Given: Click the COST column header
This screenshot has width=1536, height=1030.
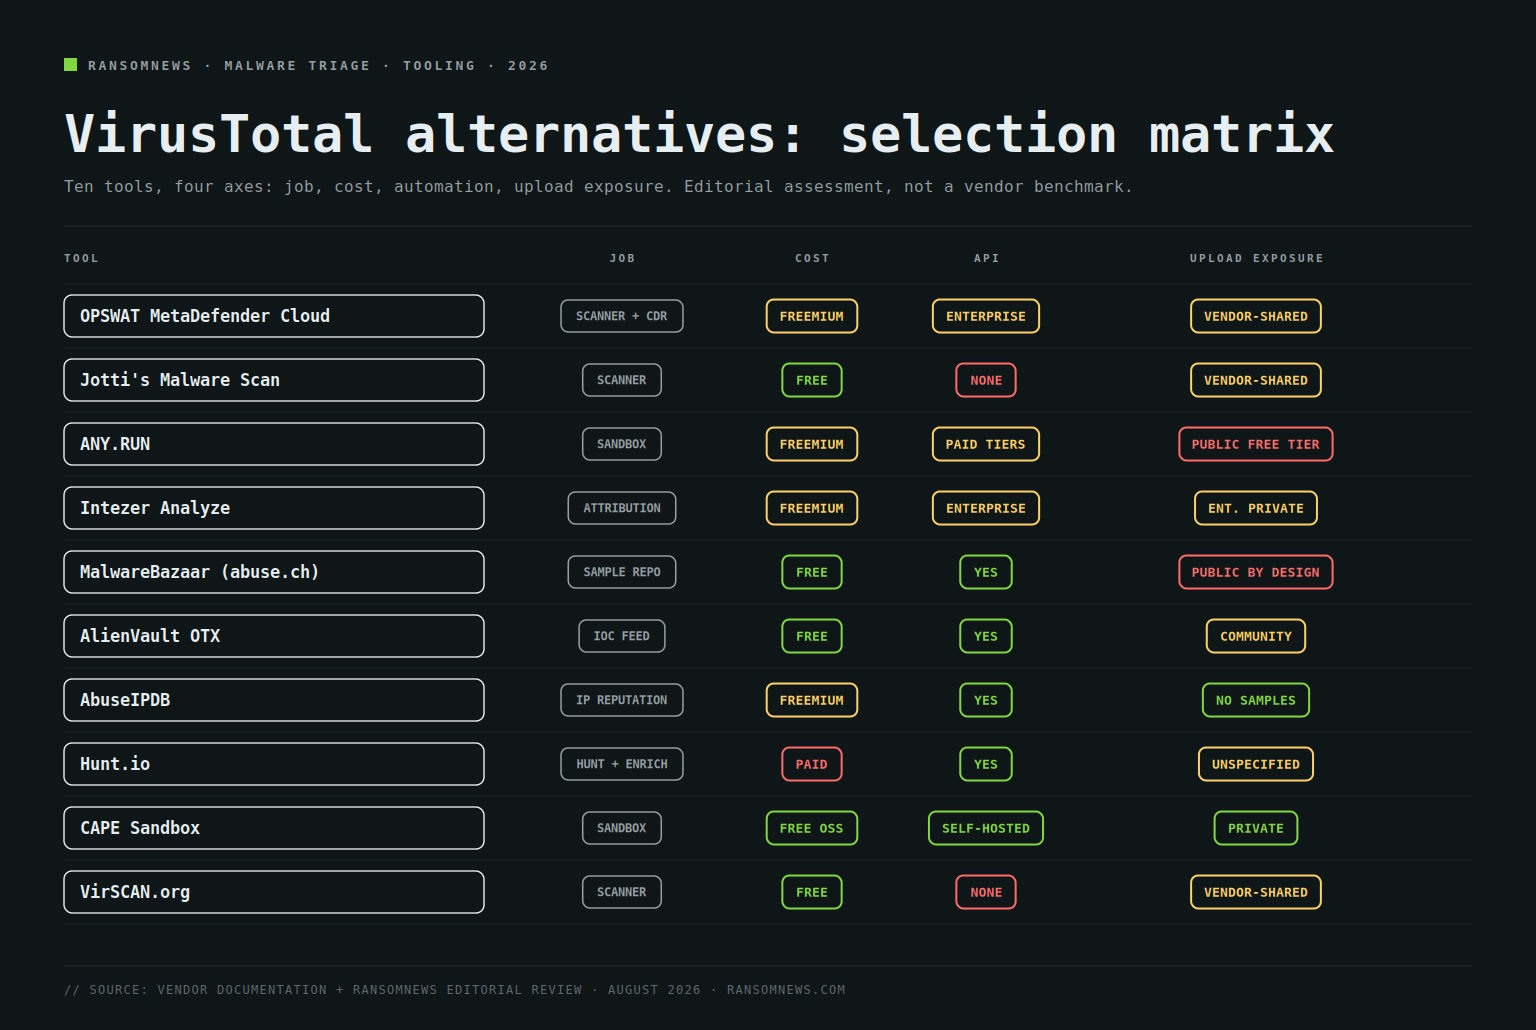Looking at the screenshot, I should coord(812,258).
